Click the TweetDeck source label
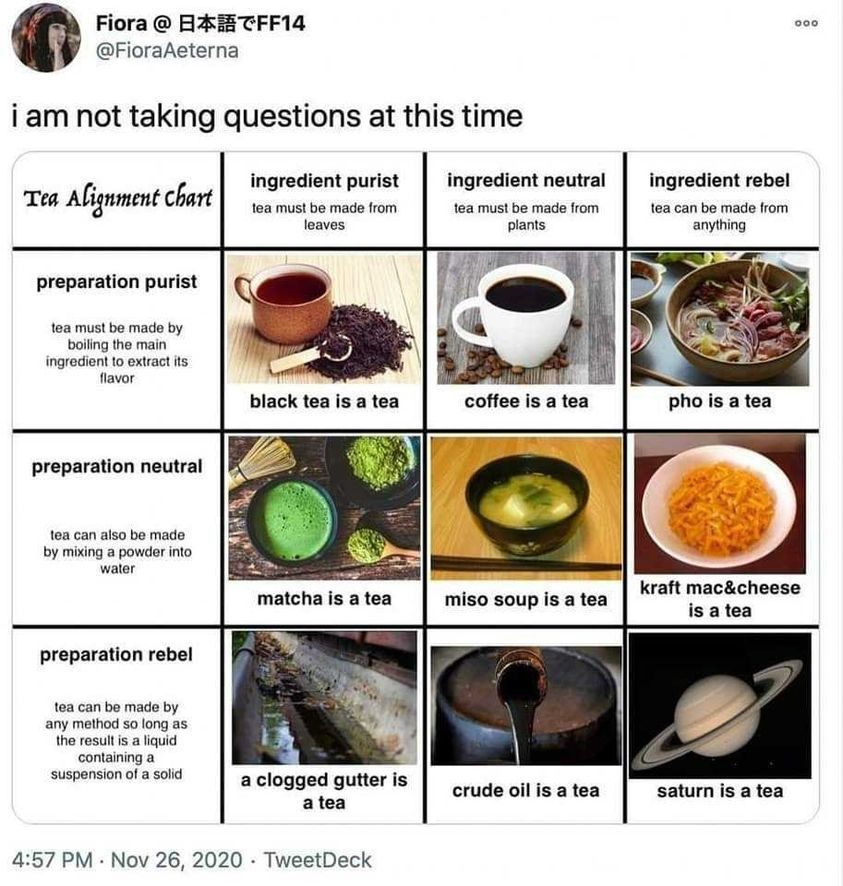843x886 pixels. 318,860
